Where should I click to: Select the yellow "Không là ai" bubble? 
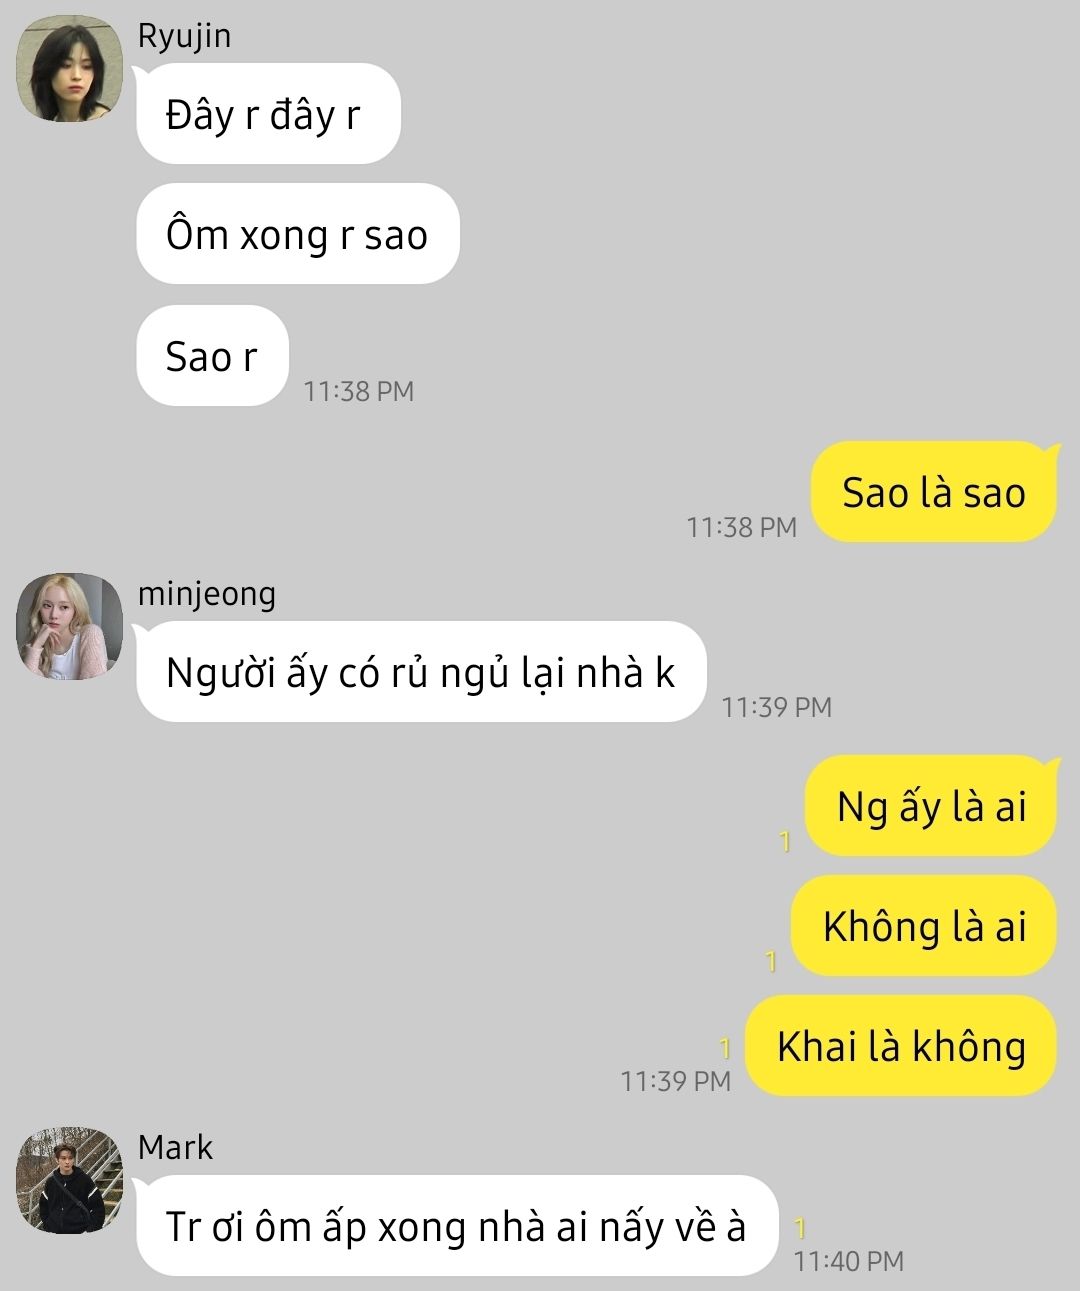click(x=924, y=926)
